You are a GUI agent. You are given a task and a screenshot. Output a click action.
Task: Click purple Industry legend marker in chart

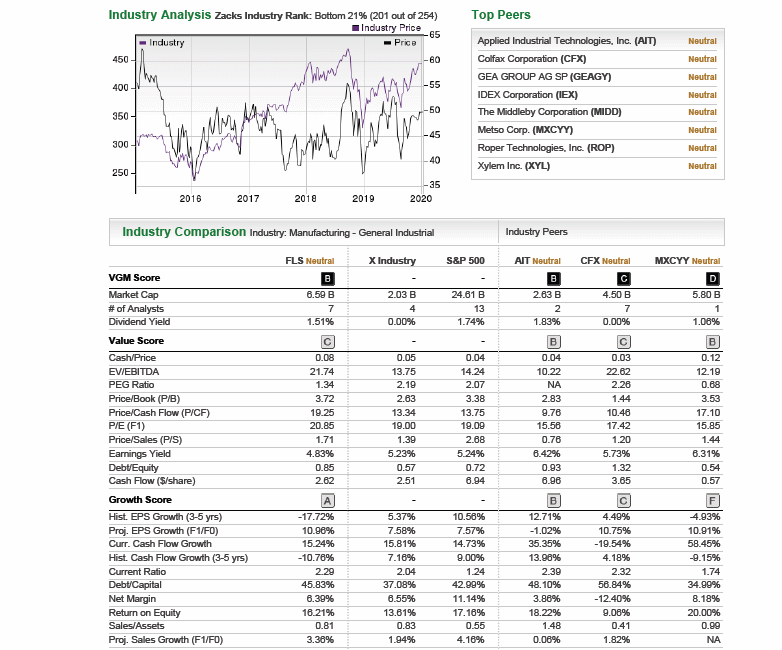(x=143, y=43)
